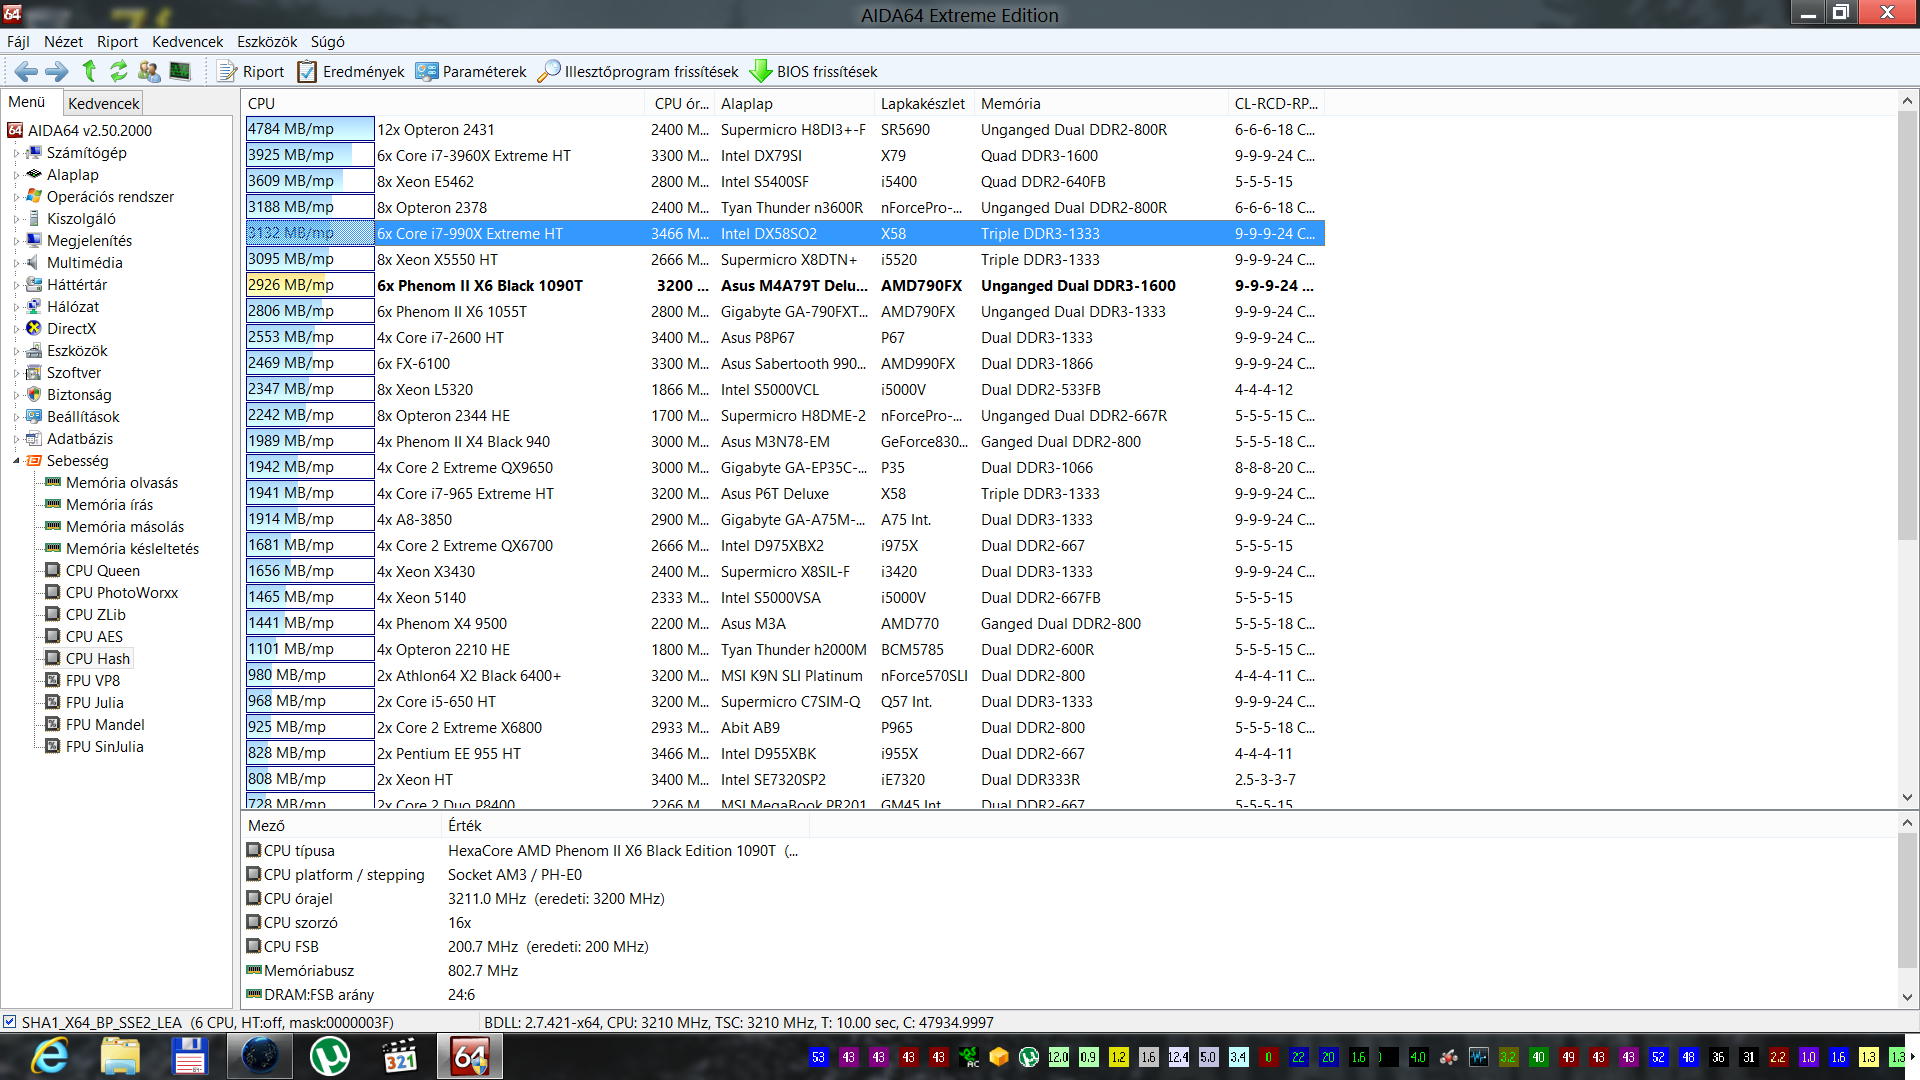Expand the Operációs rendszer node
Image resolution: width=1920 pixels, height=1080 pixels.
point(16,197)
